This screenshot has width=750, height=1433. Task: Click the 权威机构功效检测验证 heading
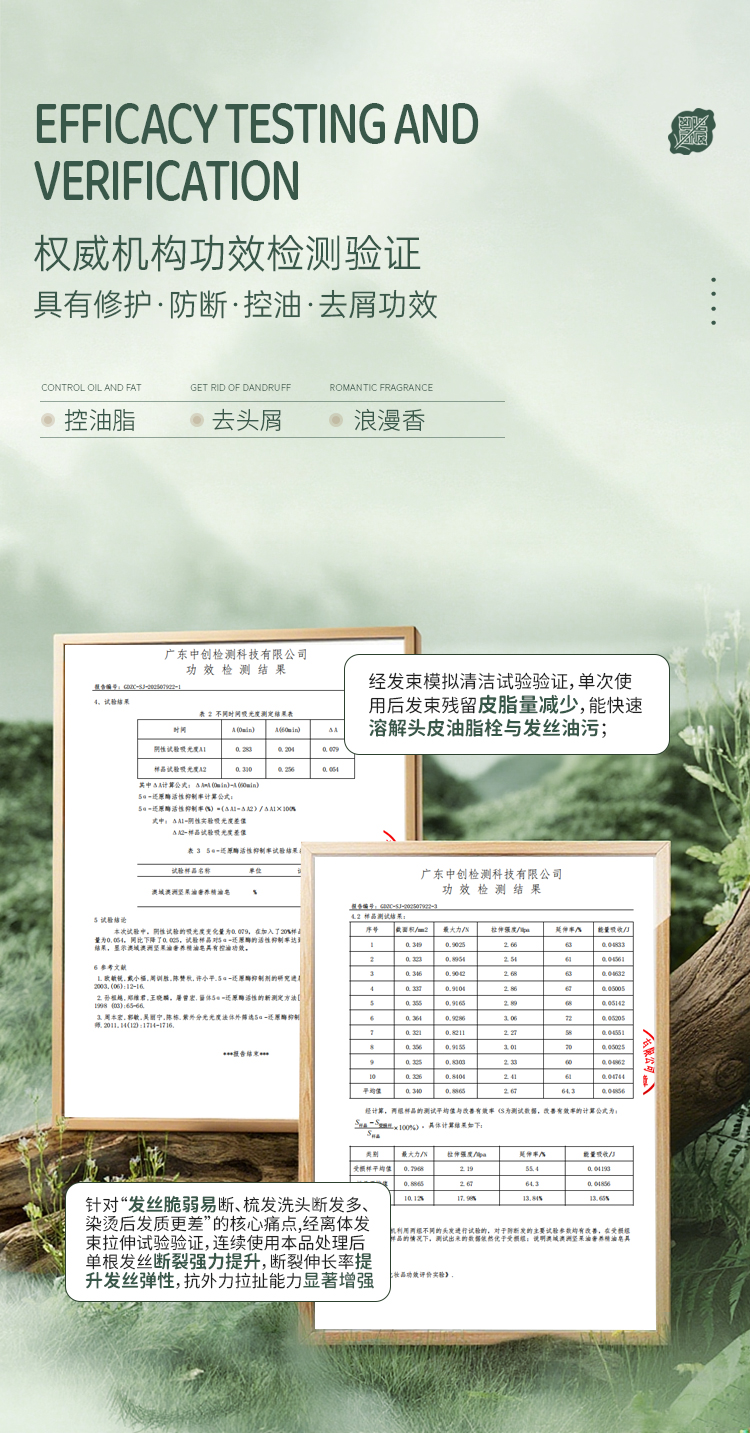coord(227,254)
